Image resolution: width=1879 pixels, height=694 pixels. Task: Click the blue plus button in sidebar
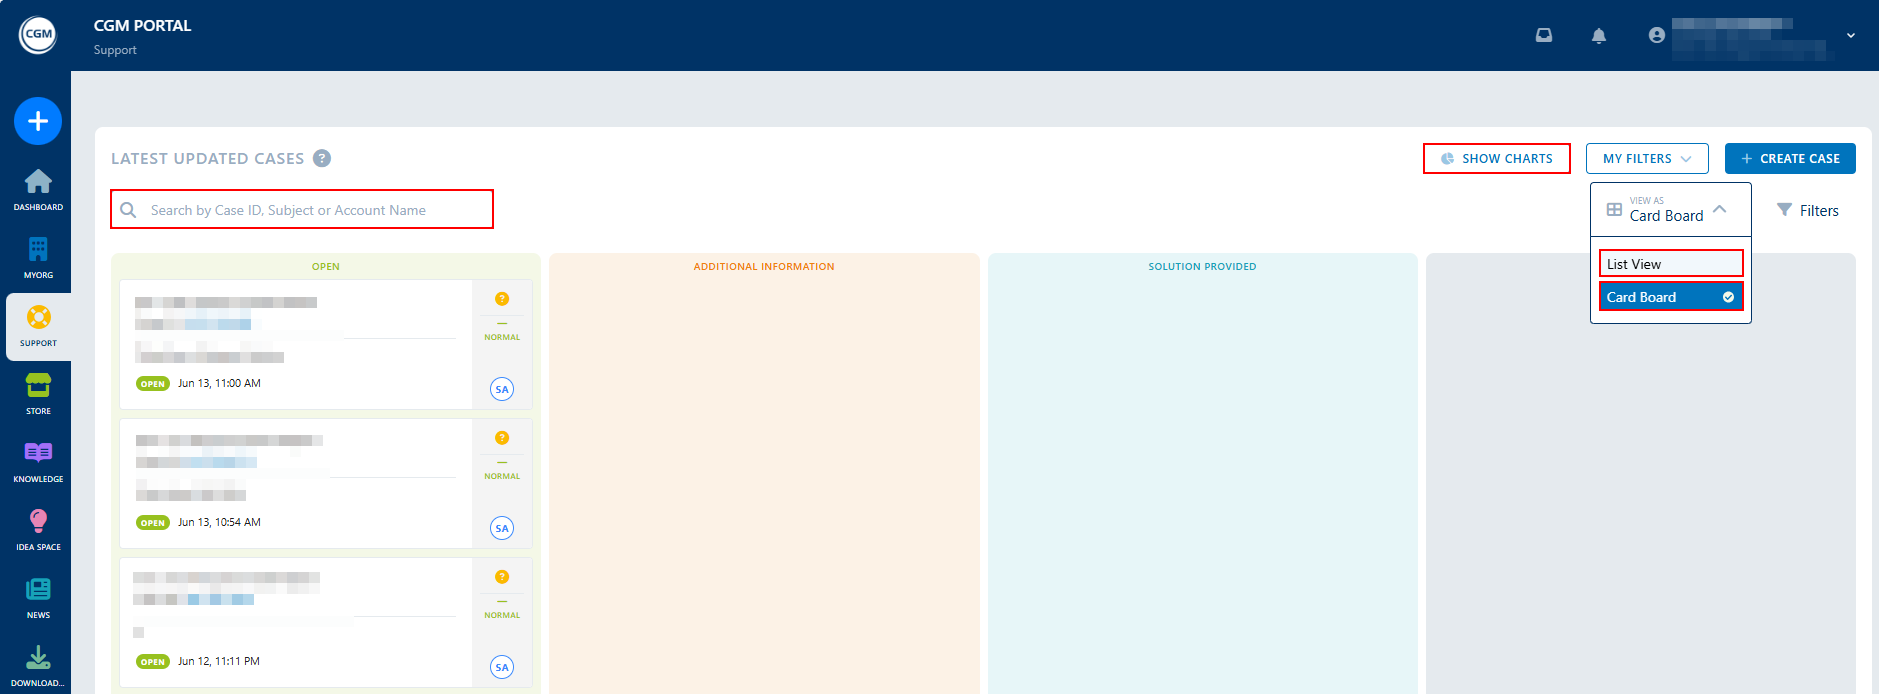click(38, 121)
